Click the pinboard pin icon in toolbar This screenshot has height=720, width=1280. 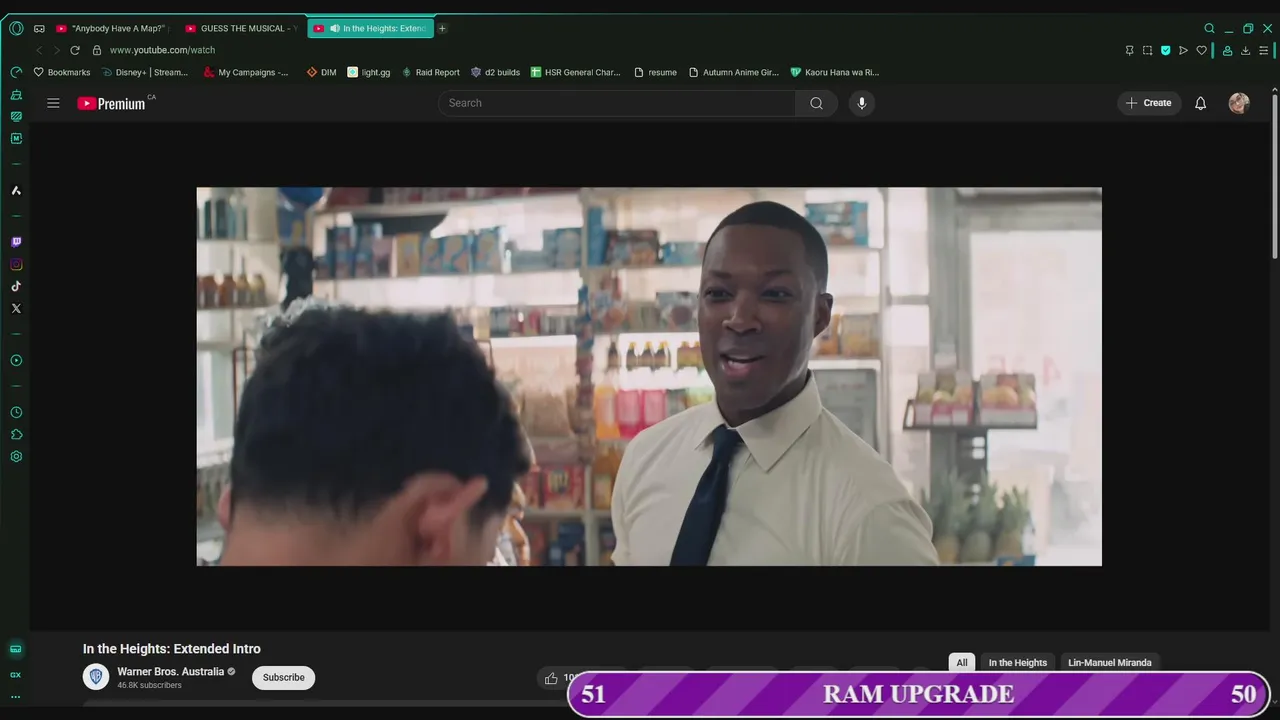[x=1129, y=50]
